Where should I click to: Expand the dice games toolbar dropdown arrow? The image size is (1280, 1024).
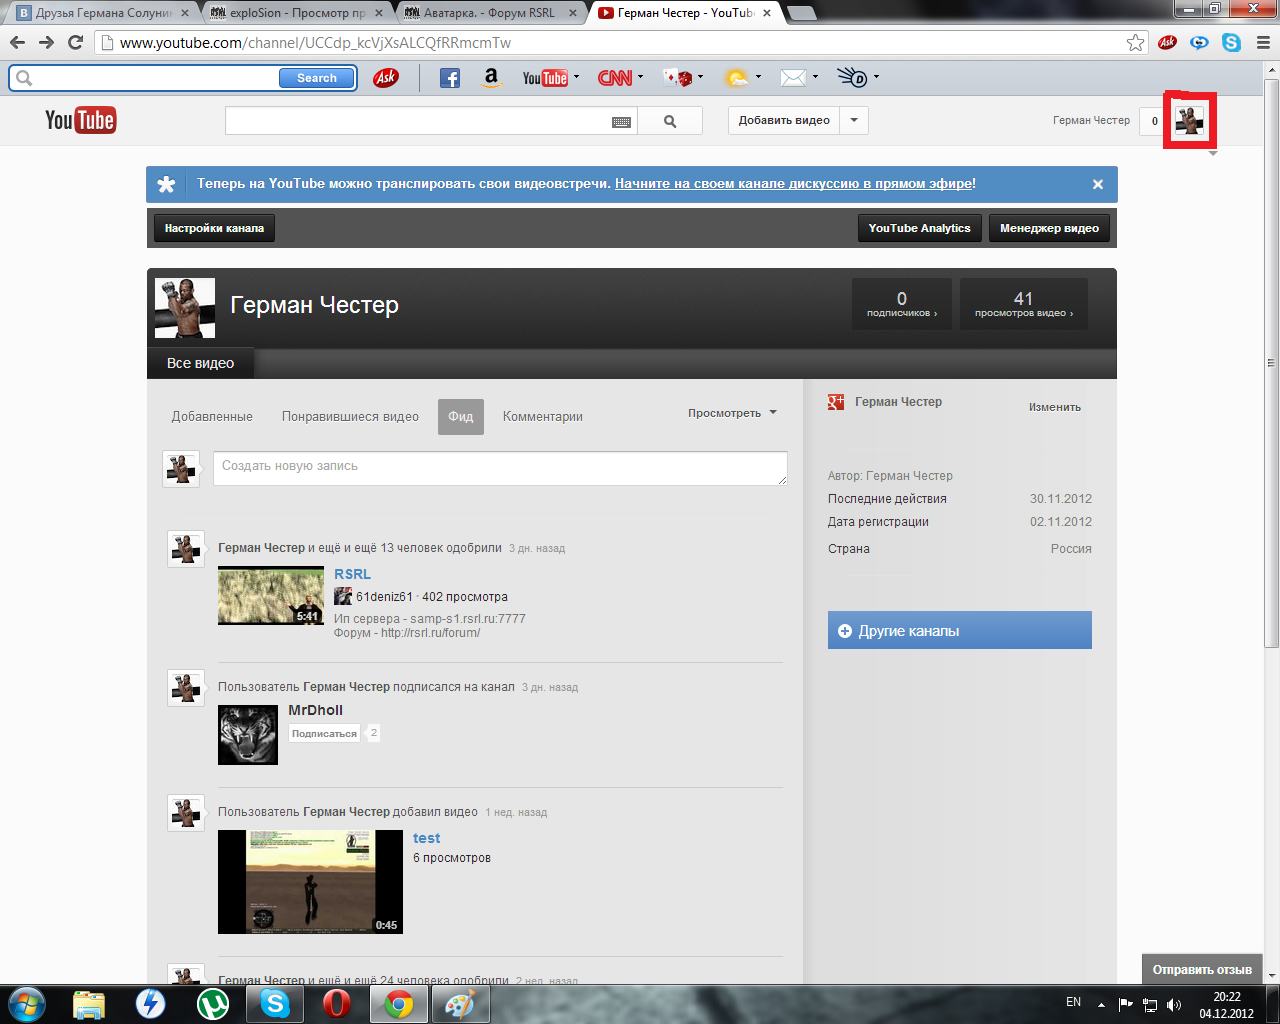[700, 77]
